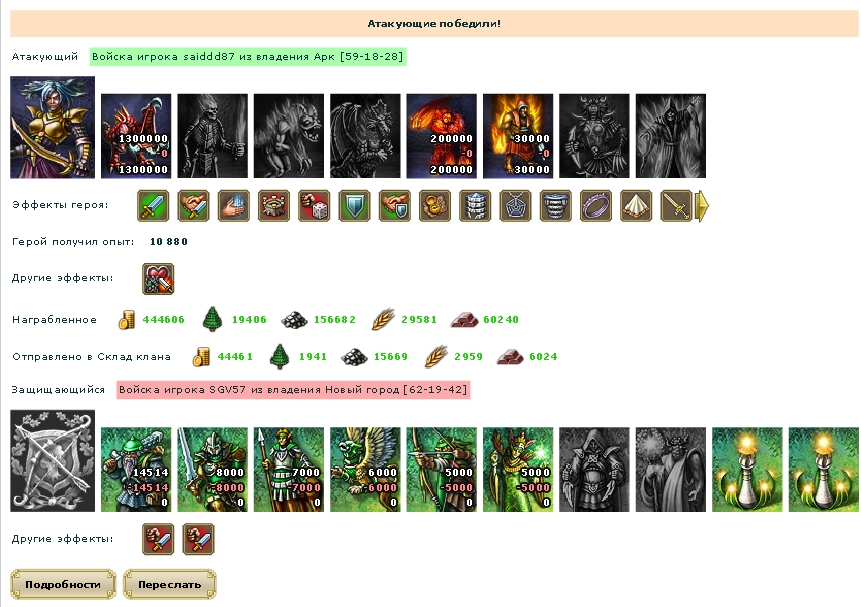Select the fortress tower effect icon
This screenshot has width=861, height=607.
coord(274,206)
